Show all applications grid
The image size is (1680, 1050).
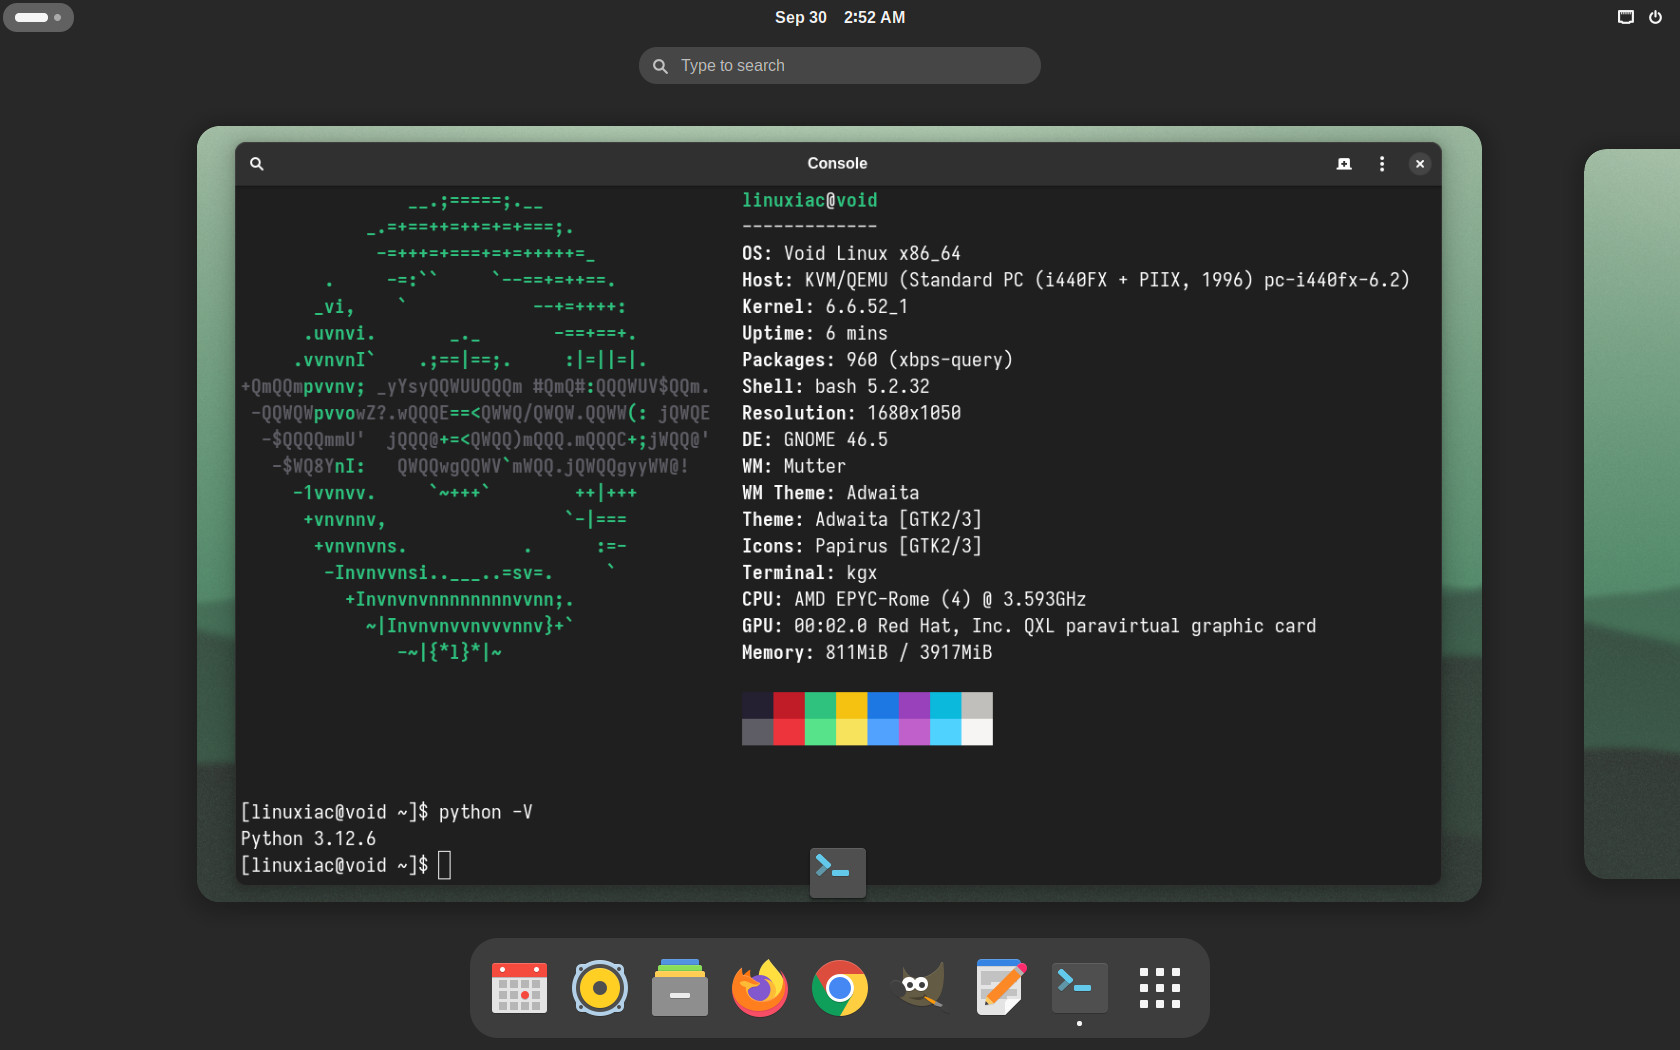[1160, 988]
